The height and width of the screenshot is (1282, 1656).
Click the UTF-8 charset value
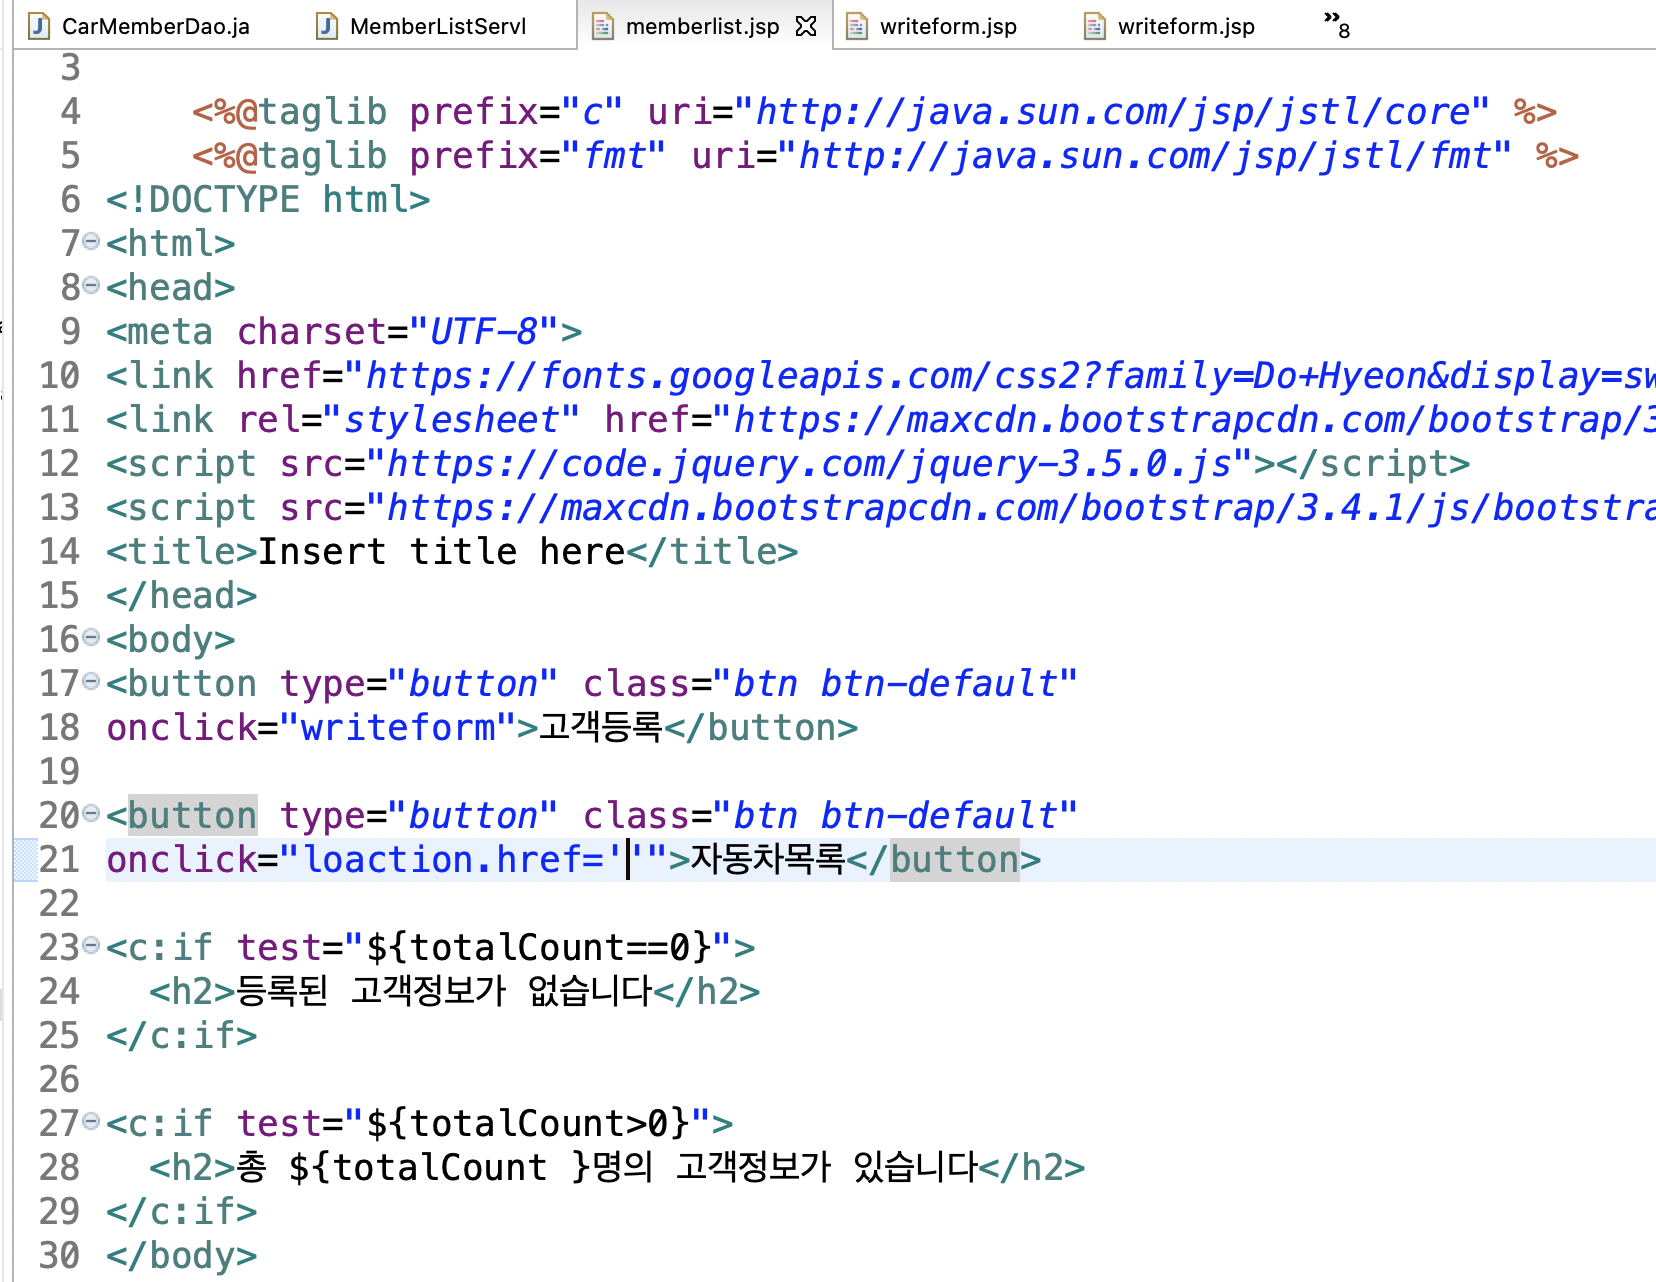(484, 332)
